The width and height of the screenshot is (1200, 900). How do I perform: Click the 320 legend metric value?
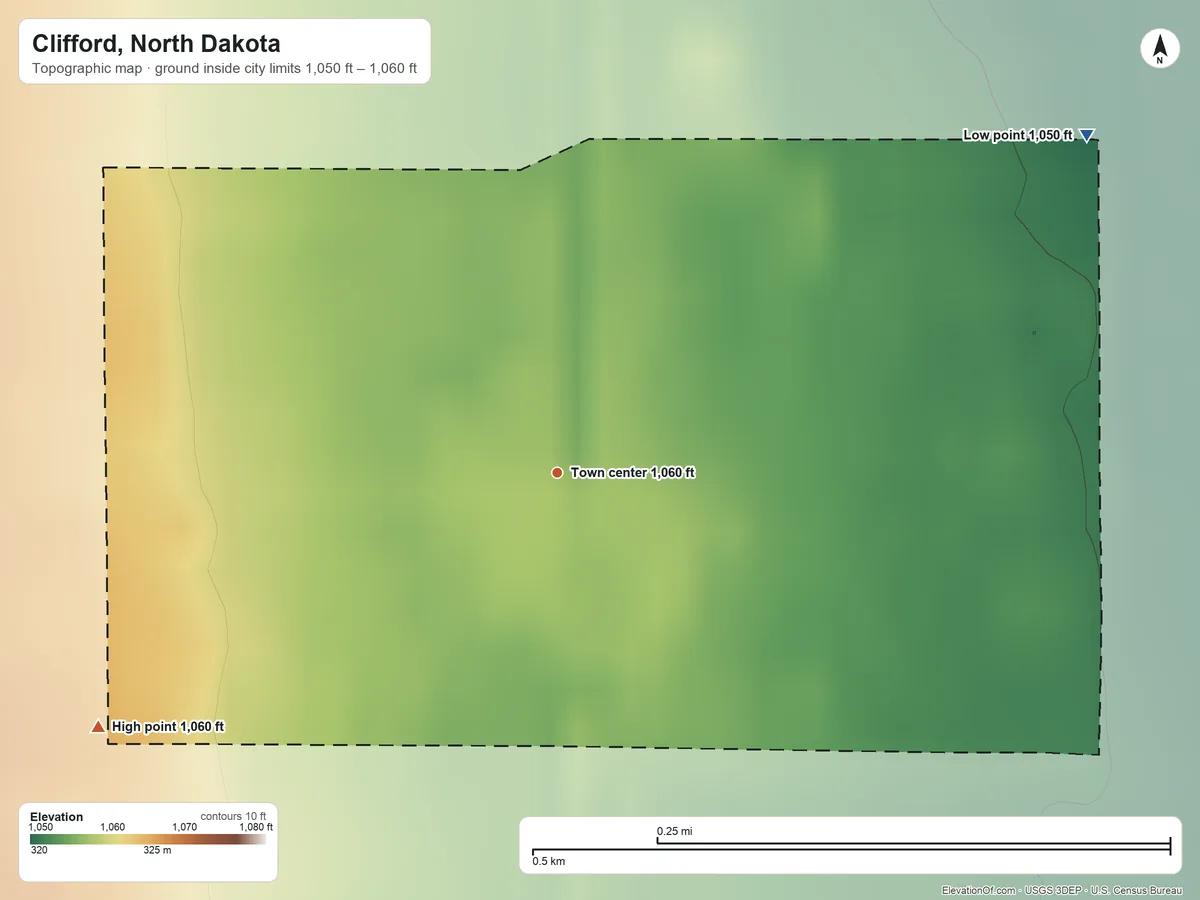pyautogui.click(x=39, y=850)
